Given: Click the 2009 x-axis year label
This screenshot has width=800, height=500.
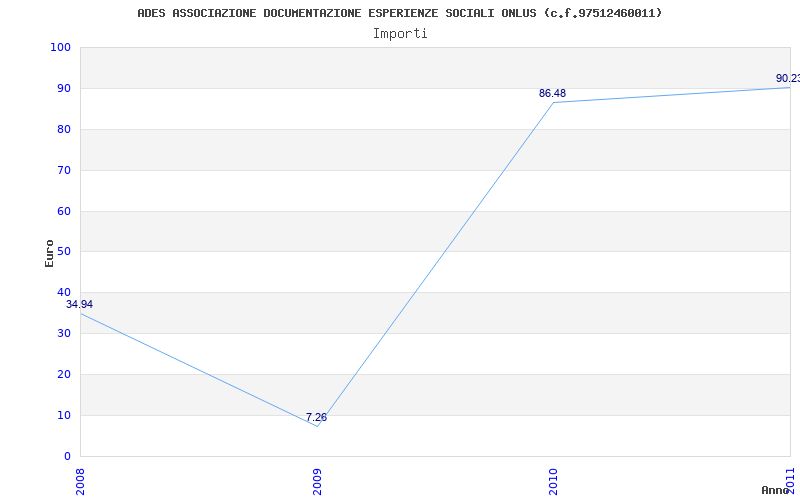Looking at the screenshot, I should 317,480.
